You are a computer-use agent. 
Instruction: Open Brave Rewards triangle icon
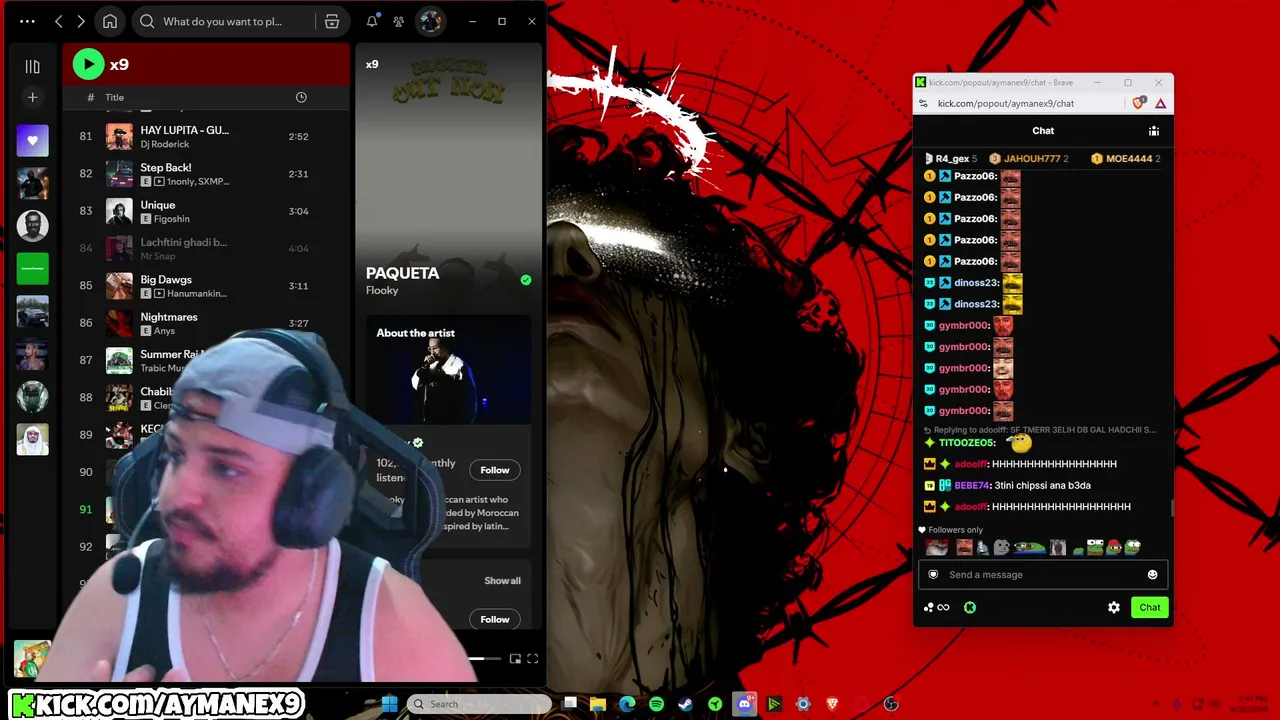click(1160, 103)
